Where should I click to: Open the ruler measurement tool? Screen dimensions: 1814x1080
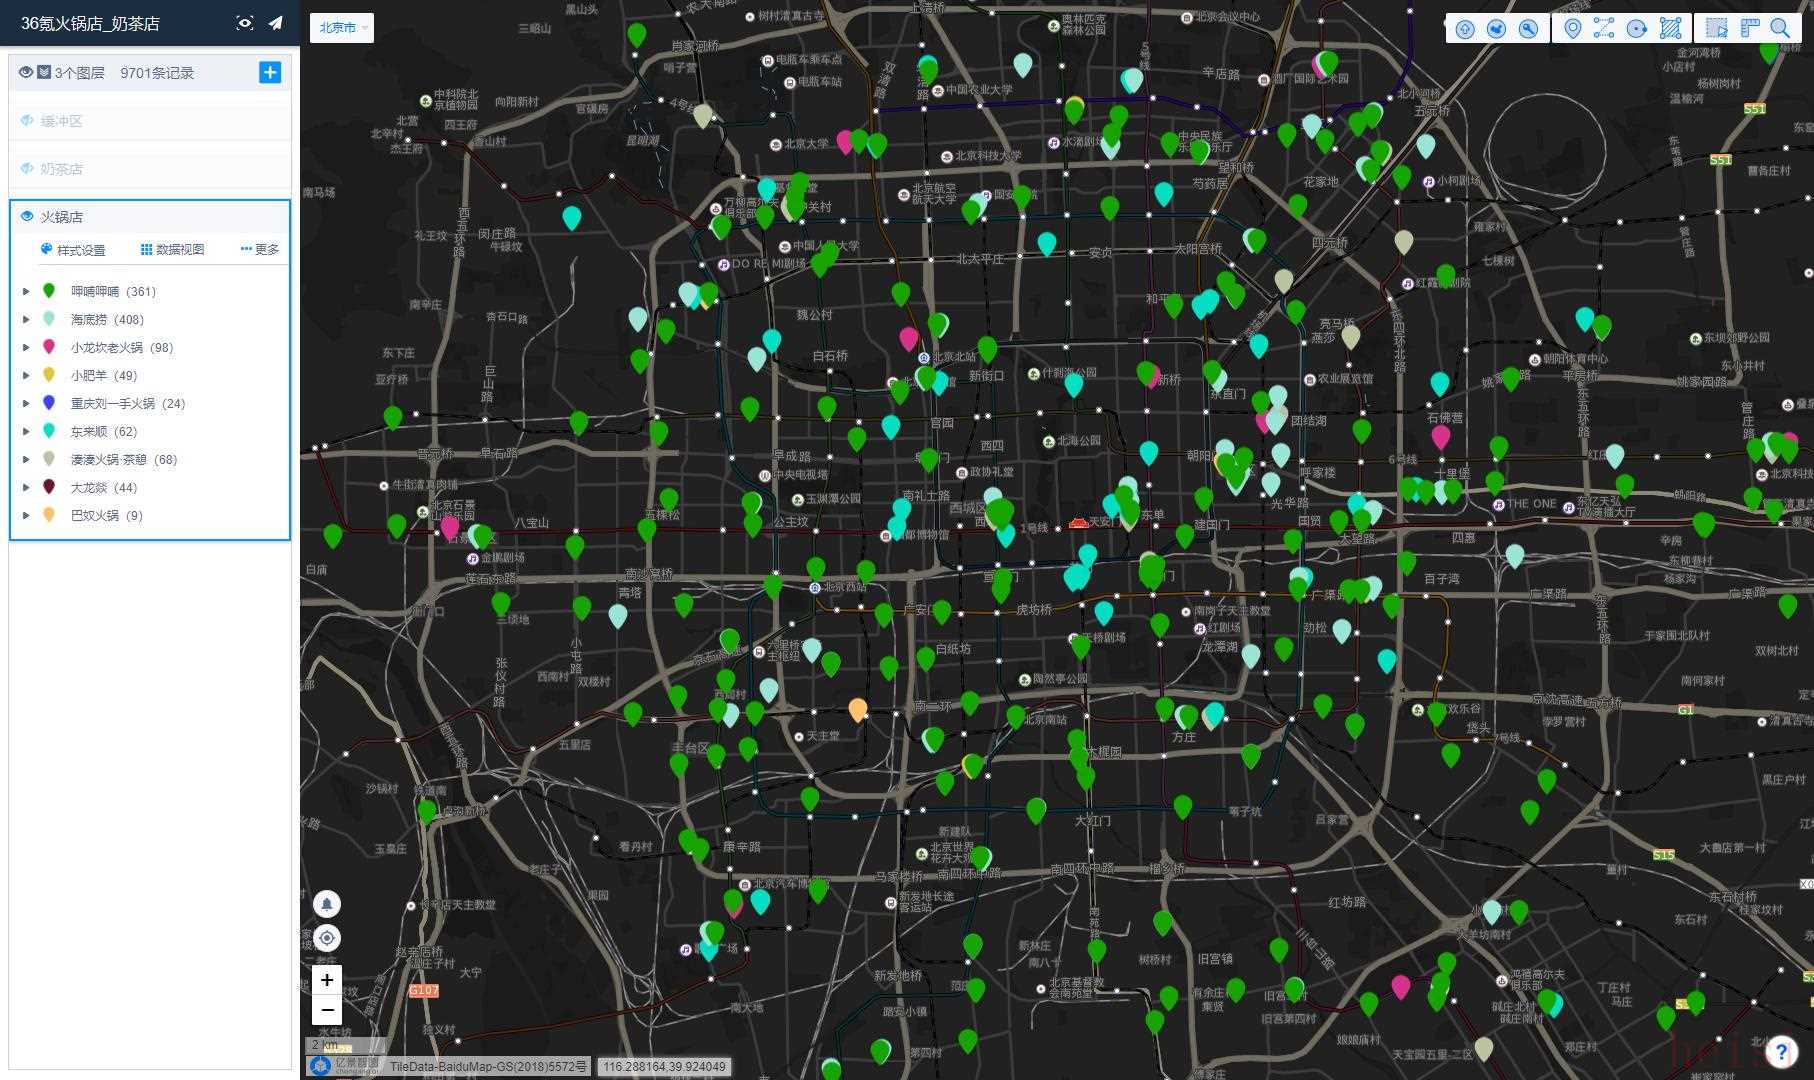pyautogui.click(x=1749, y=29)
